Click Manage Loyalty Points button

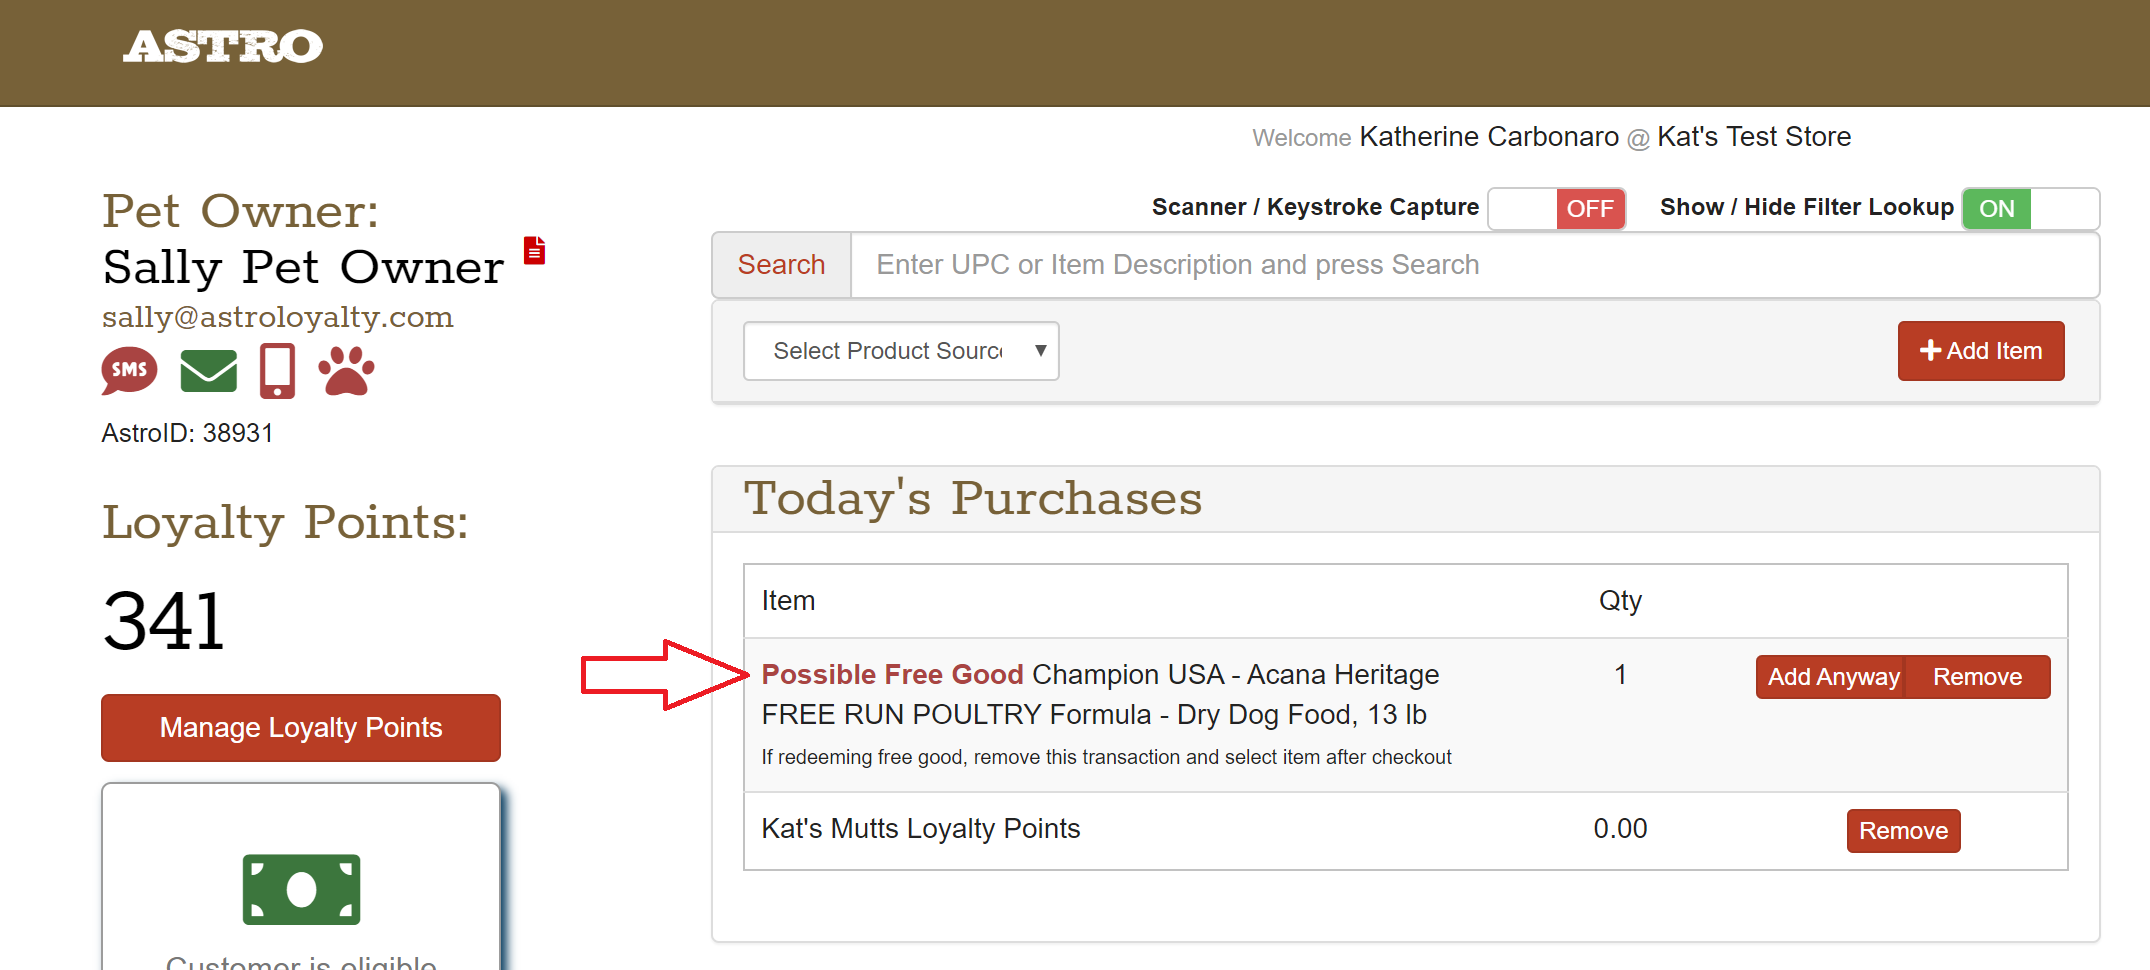301,728
